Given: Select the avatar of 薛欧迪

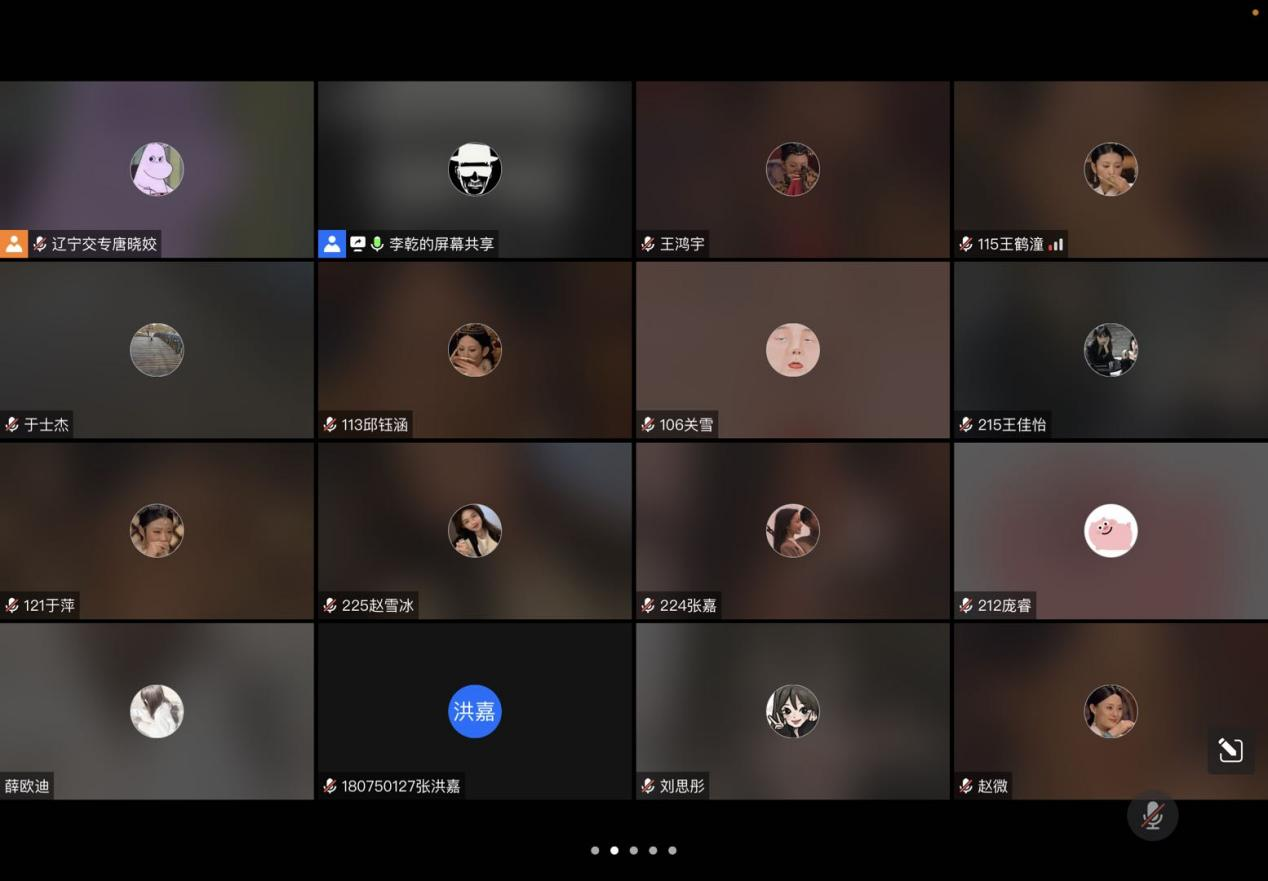Looking at the screenshot, I should [157, 712].
